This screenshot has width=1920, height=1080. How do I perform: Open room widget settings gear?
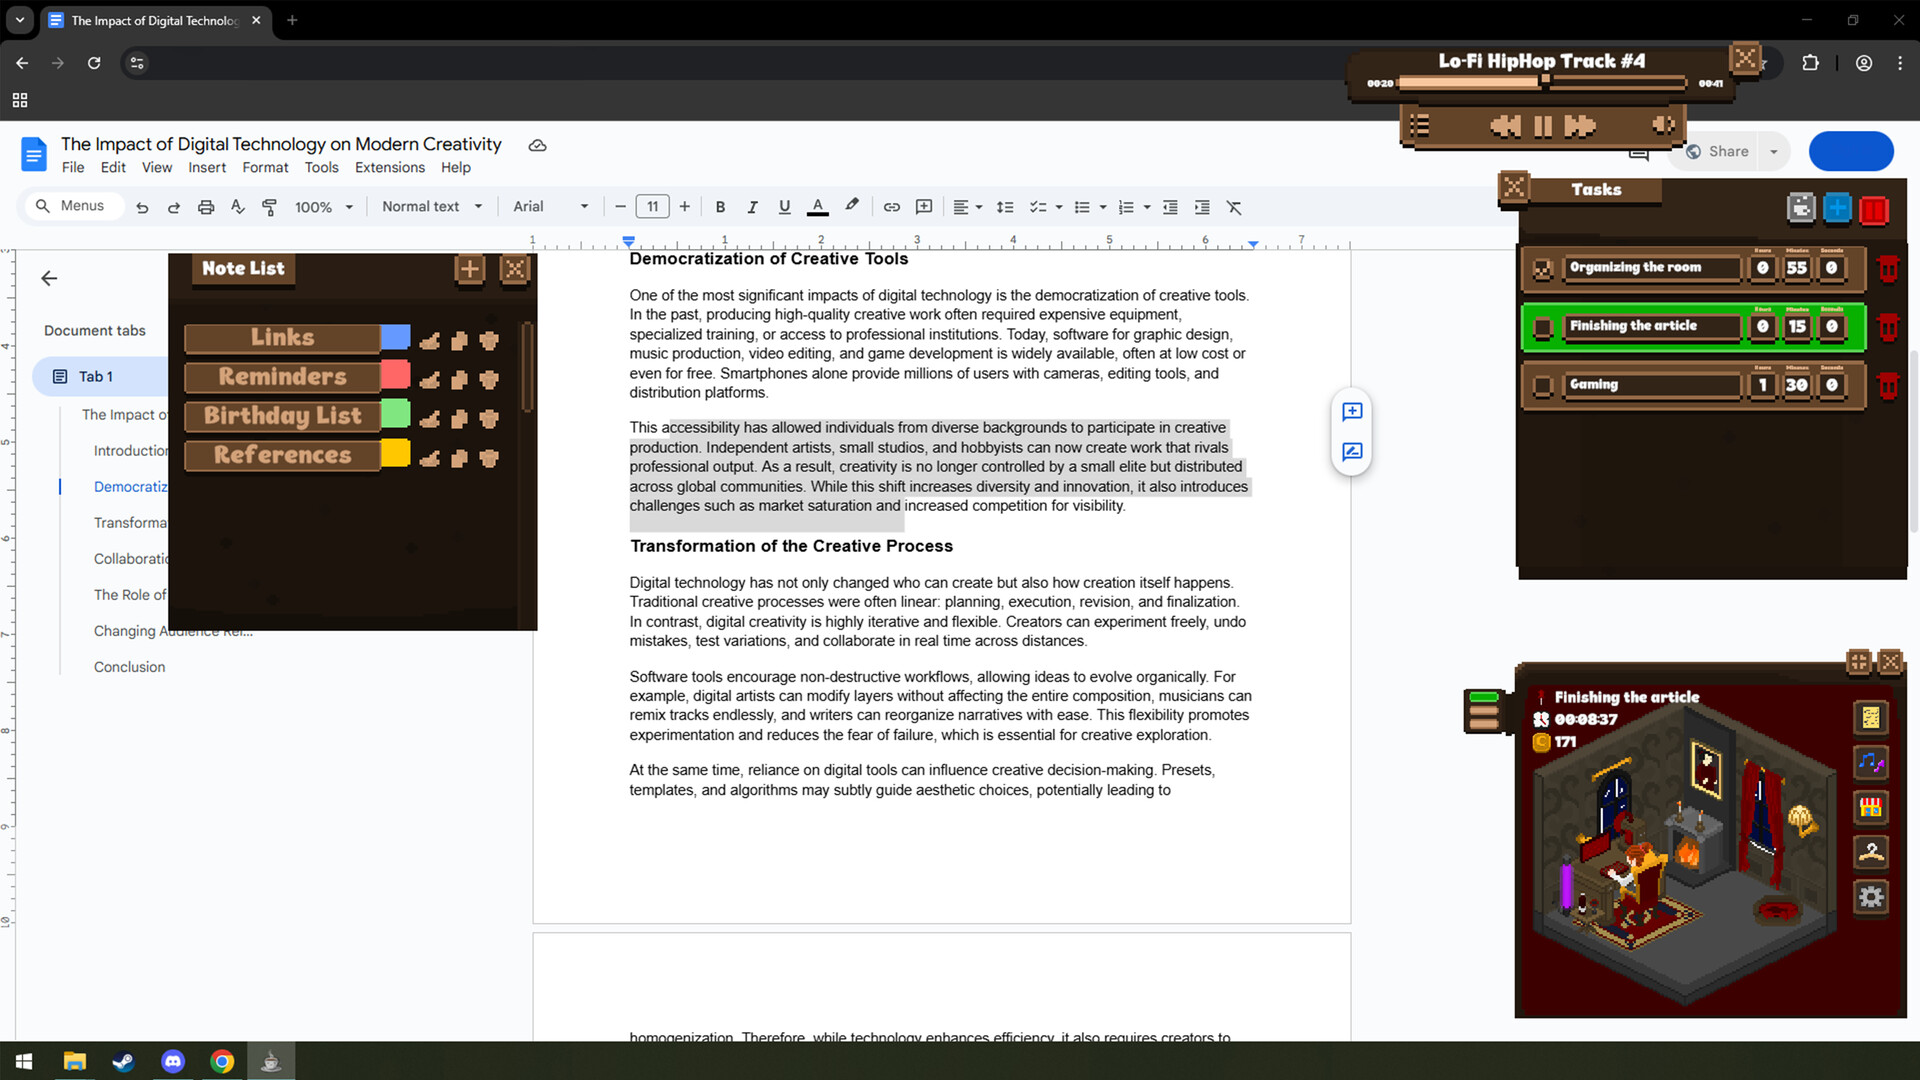[1872, 898]
